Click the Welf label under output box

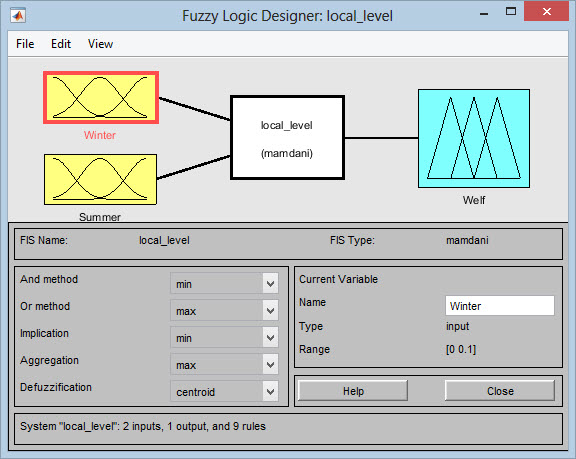[x=474, y=200]
